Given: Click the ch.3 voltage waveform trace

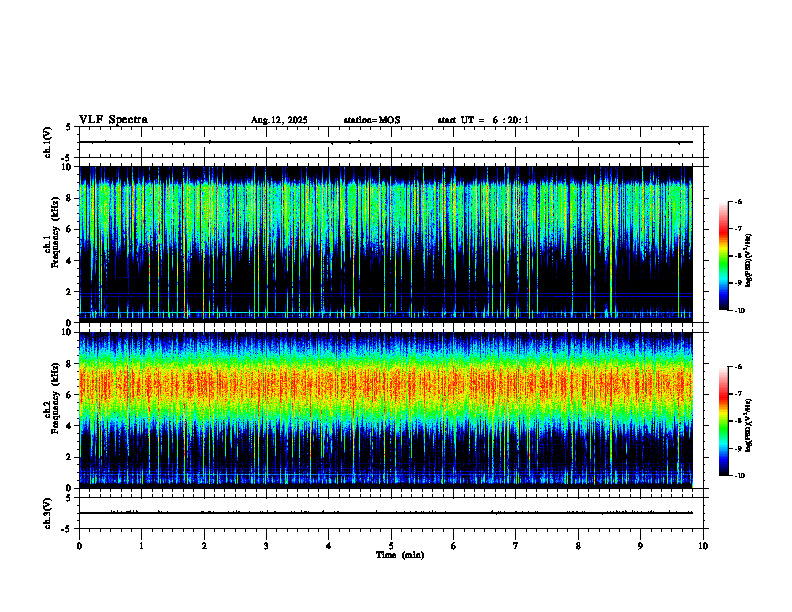Looking at the screenshot, I should coord(386,513).
